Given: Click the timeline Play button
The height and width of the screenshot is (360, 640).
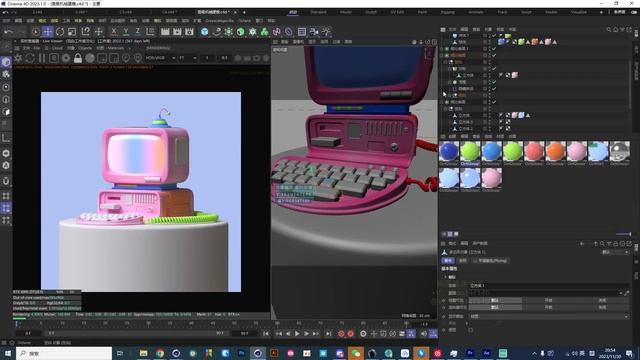Looking at the screenshot, I should pos(297,334).
